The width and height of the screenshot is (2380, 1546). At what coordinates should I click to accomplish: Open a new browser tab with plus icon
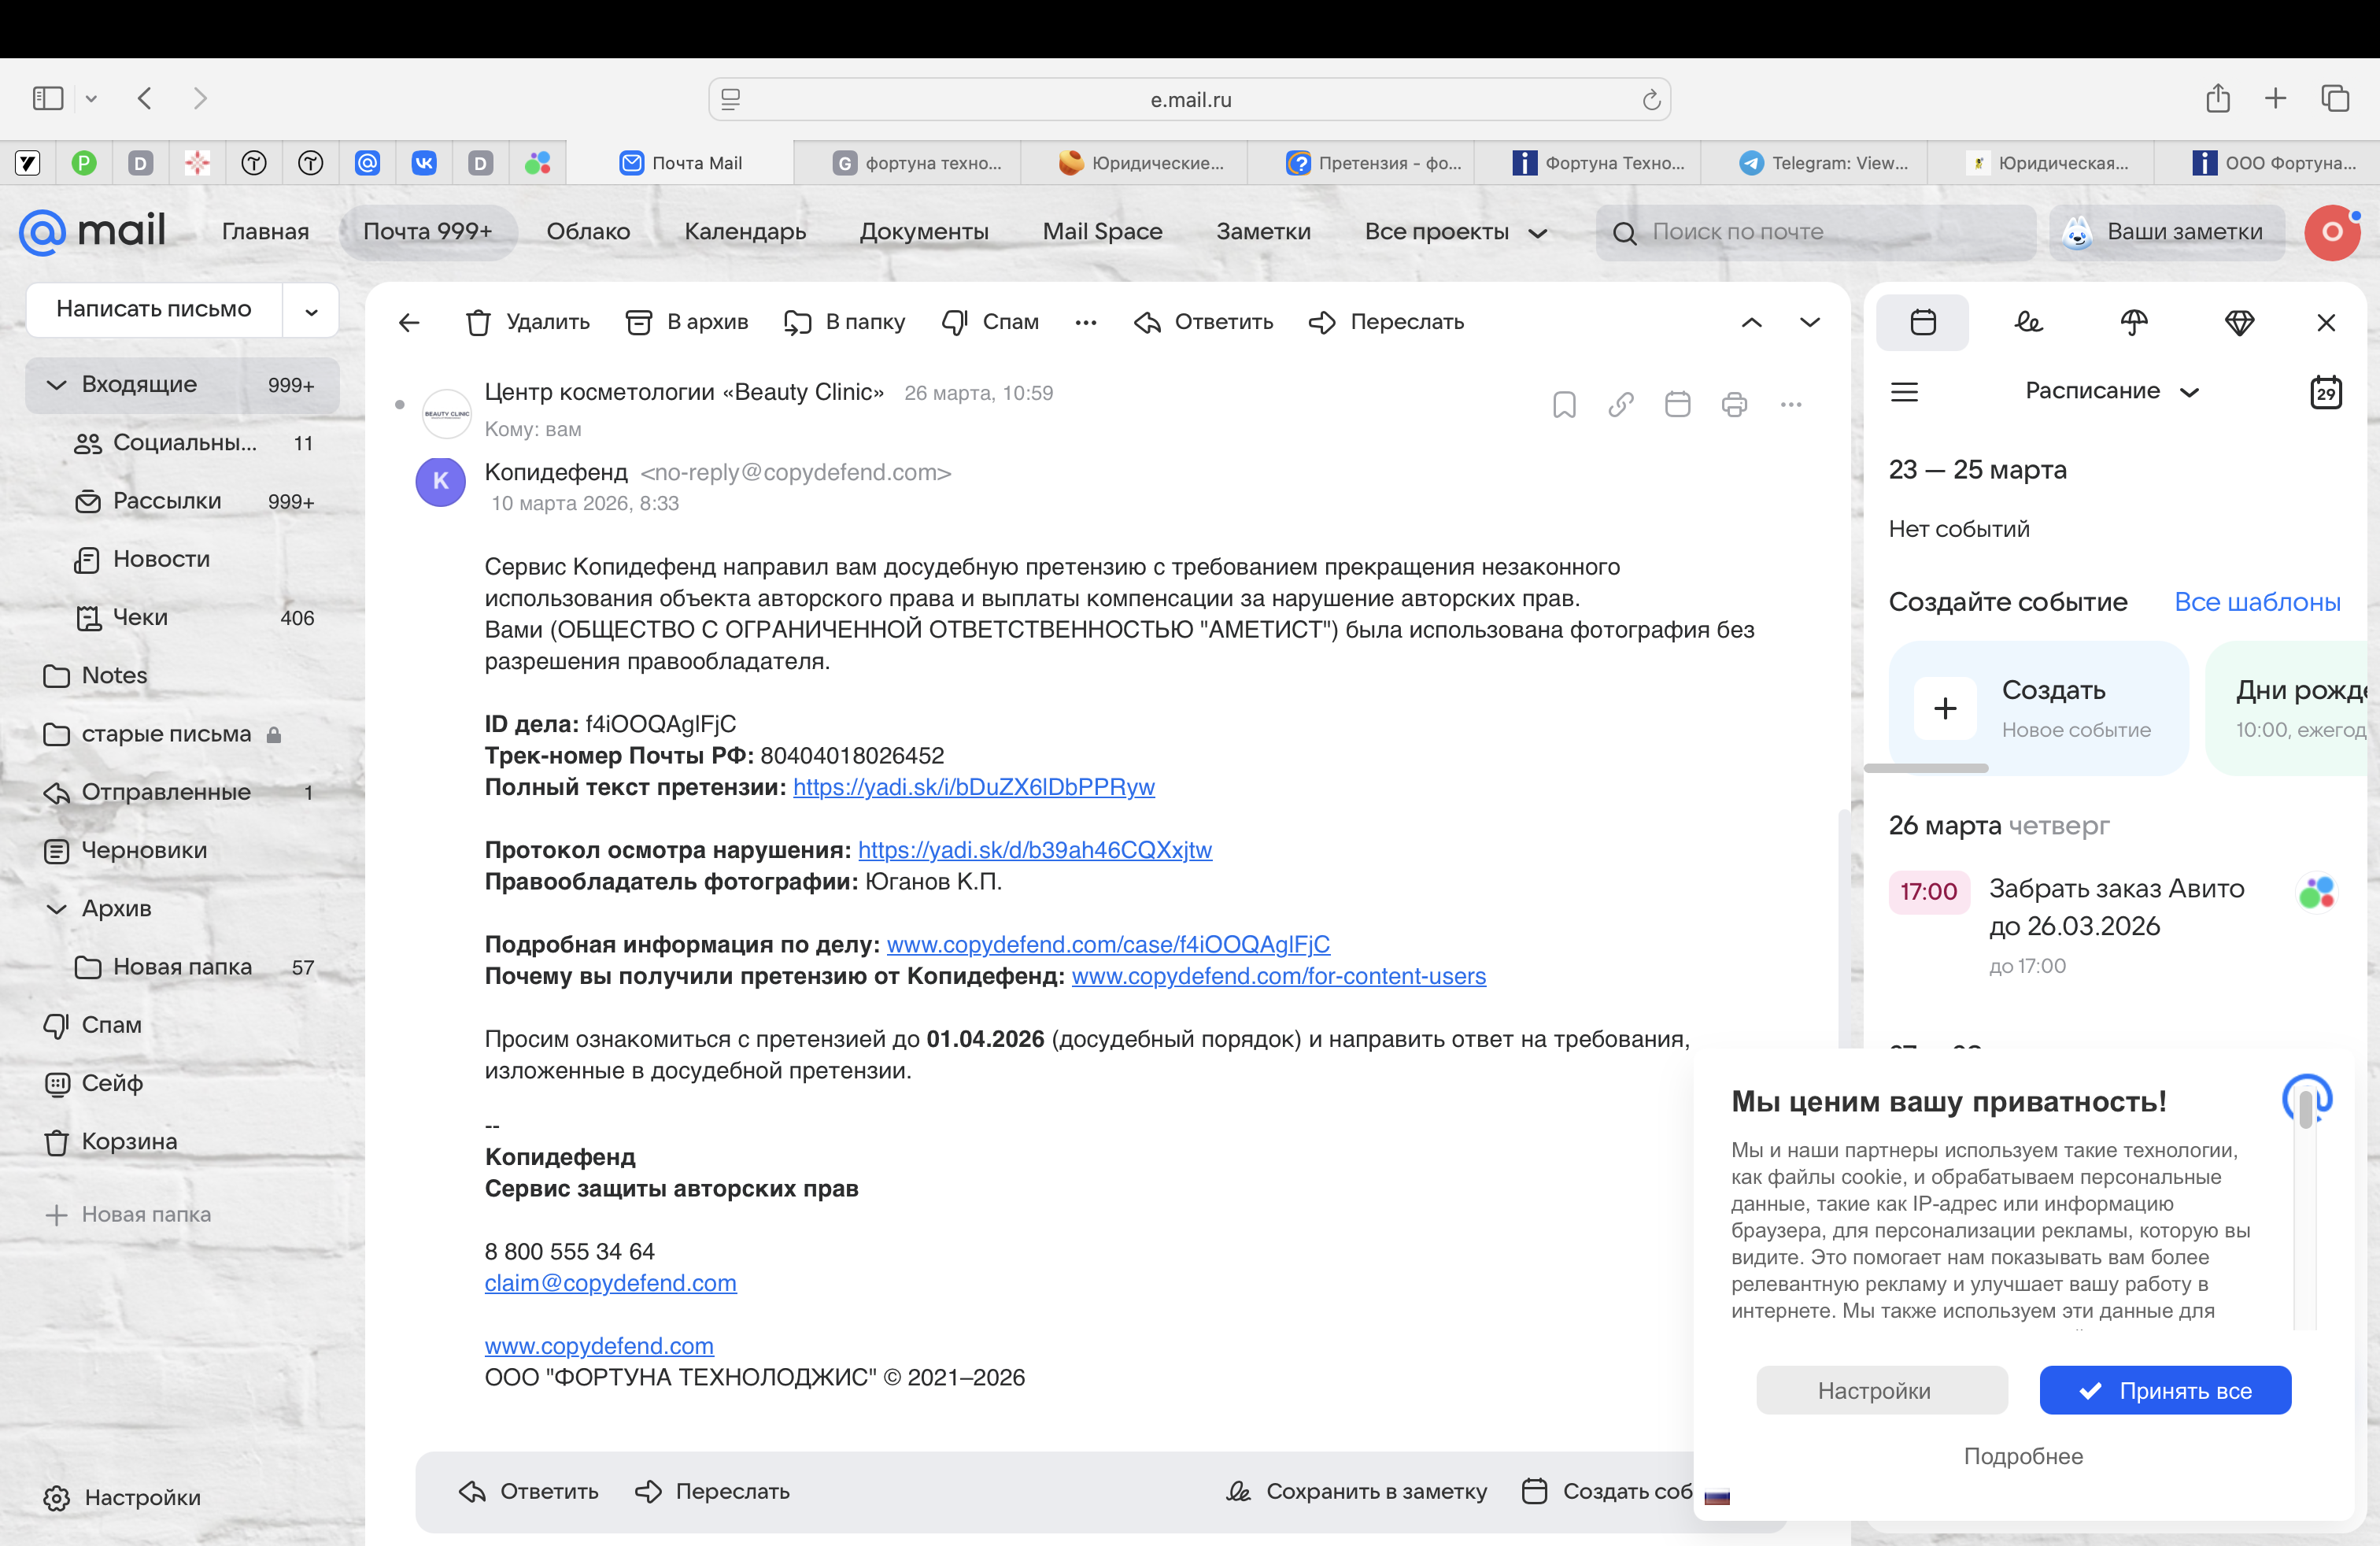point(2275,98)
